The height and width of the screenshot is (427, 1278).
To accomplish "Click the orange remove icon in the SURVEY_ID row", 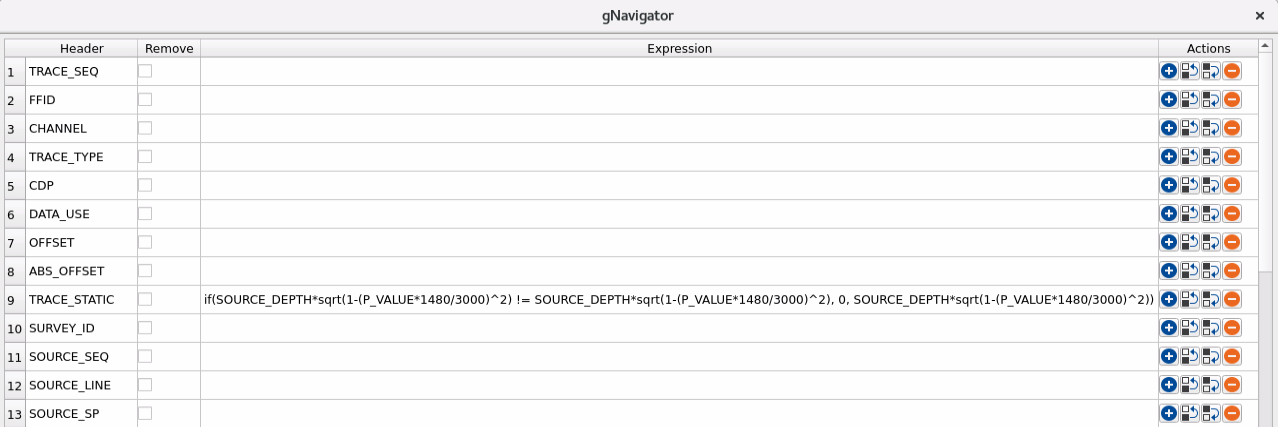I will (1232, 328).
